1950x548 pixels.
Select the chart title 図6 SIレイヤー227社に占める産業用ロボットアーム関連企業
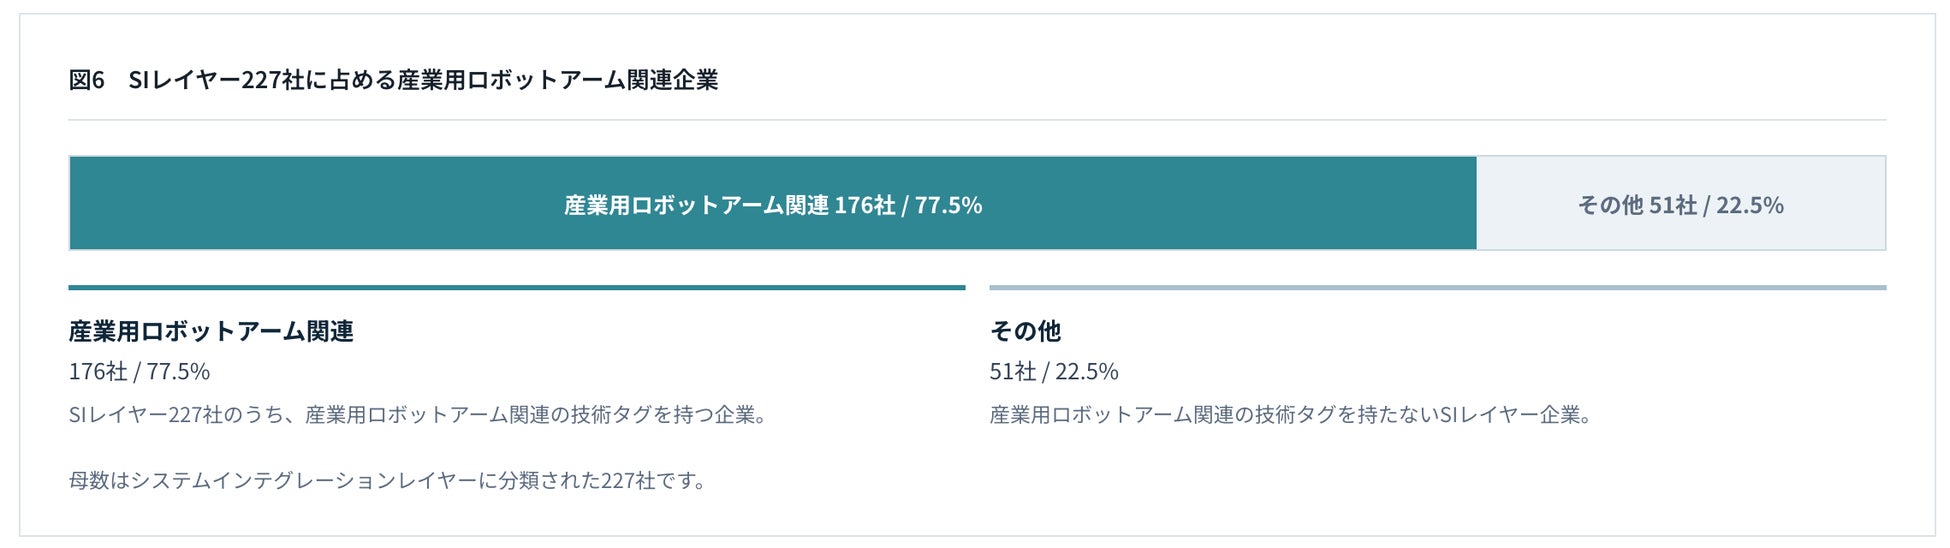point(393,80)
